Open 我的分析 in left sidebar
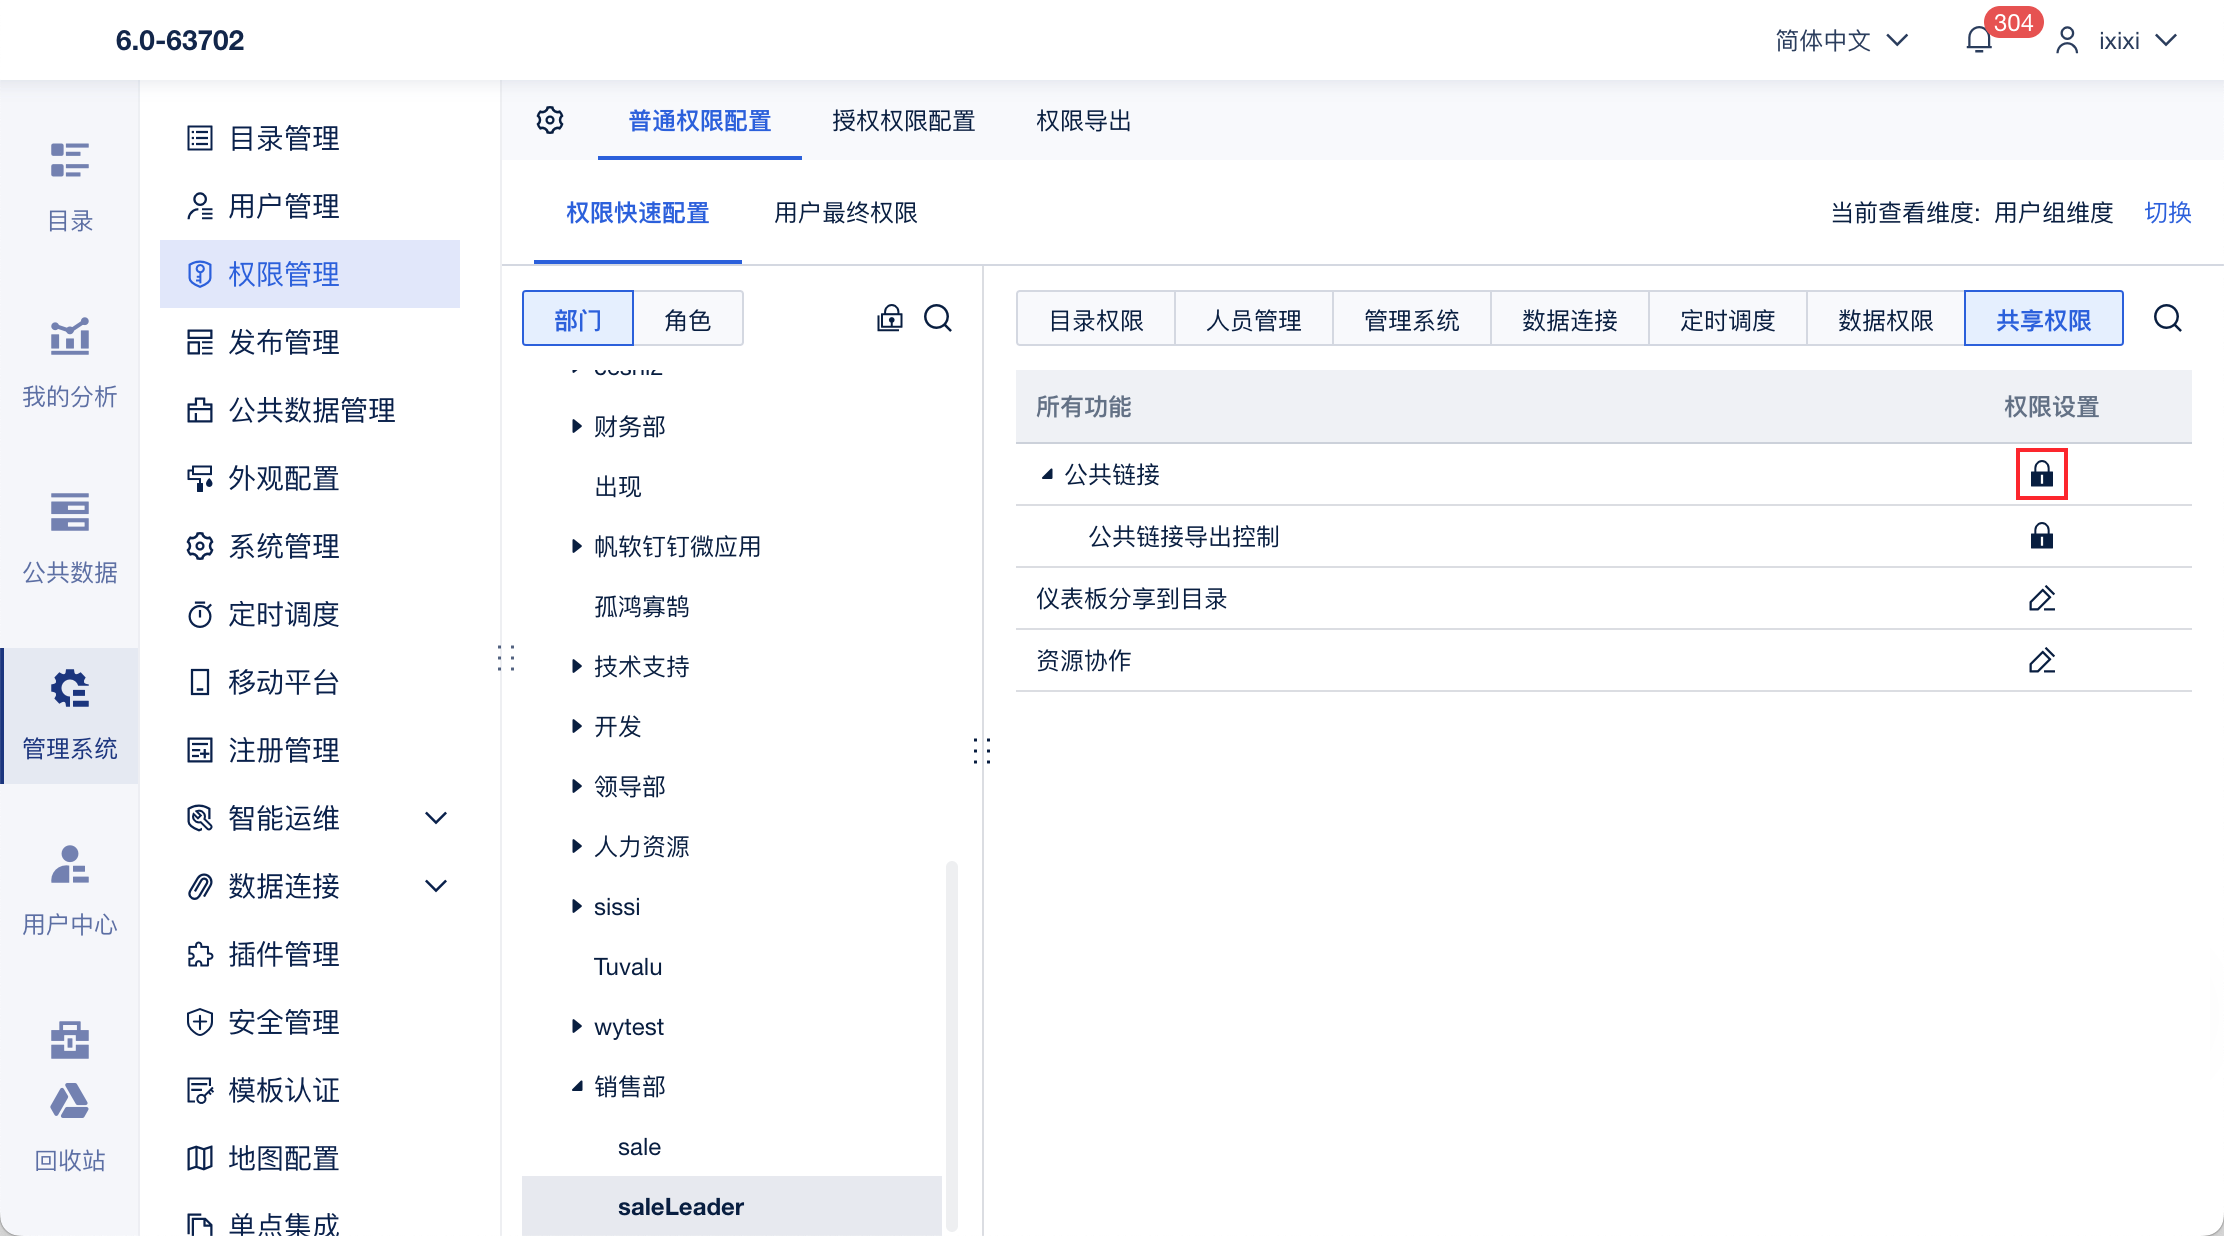2224x1236 pixels. click(x=70, y=362)
